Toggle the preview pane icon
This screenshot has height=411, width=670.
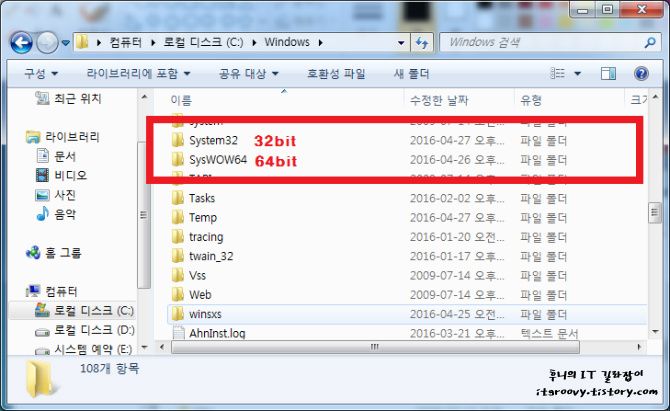(x=608, y=74)
